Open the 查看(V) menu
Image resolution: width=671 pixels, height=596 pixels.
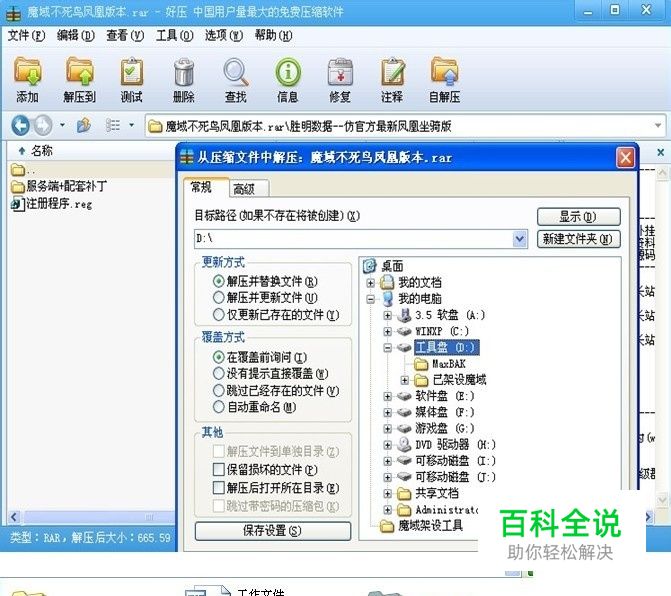(125, 35)
